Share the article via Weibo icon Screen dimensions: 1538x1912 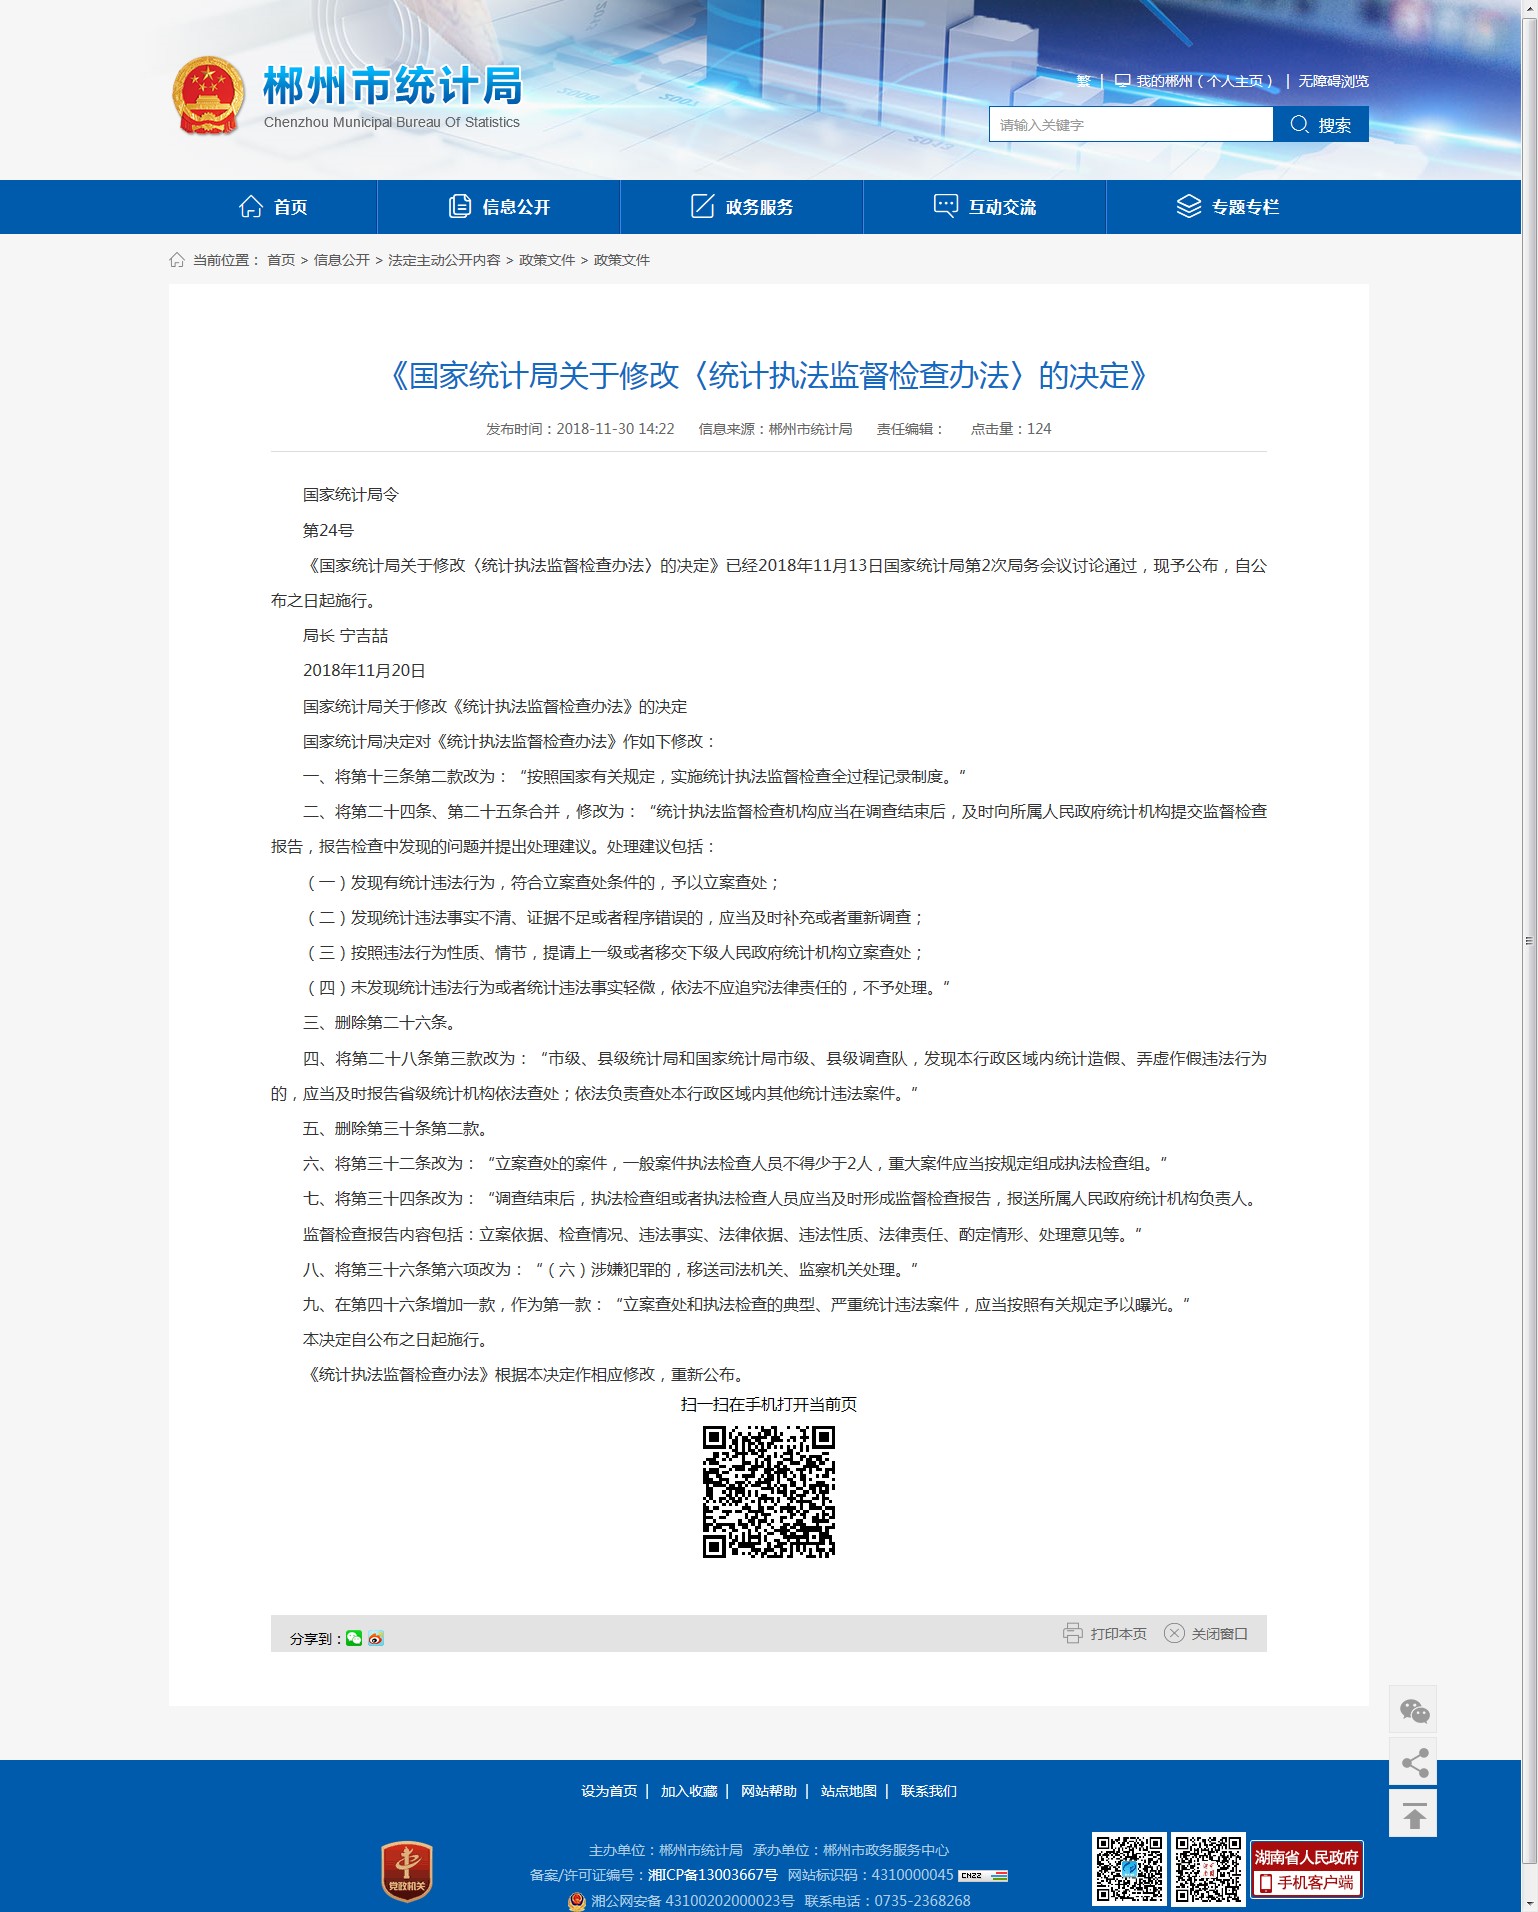tap(376, 1638)
